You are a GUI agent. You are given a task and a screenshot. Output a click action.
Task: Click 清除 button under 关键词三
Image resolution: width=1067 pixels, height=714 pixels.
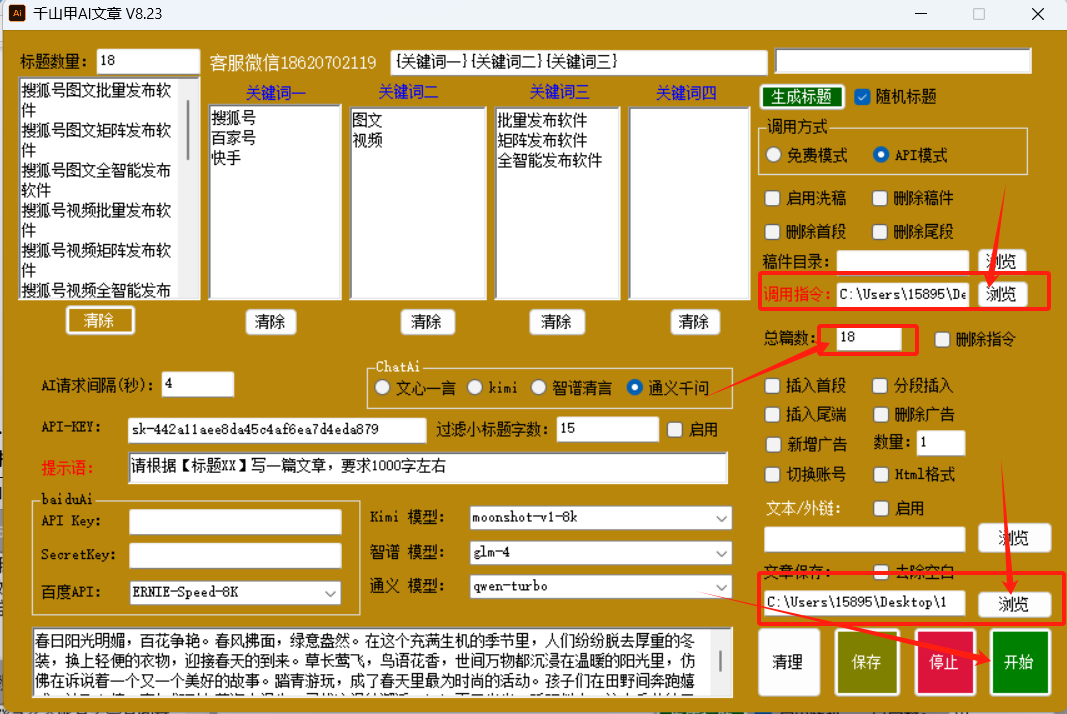click(x=556, y=322)
